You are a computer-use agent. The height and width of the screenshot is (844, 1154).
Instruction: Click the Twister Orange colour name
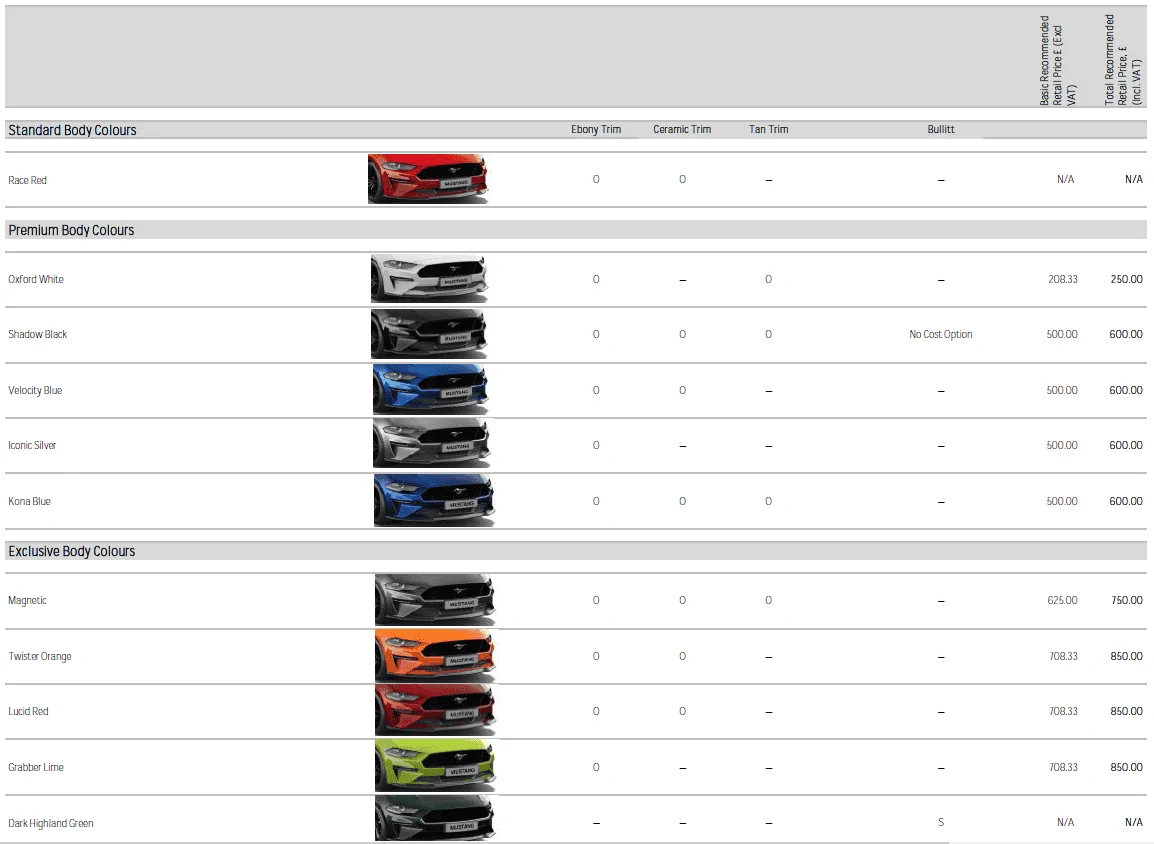tap(40, 656)
